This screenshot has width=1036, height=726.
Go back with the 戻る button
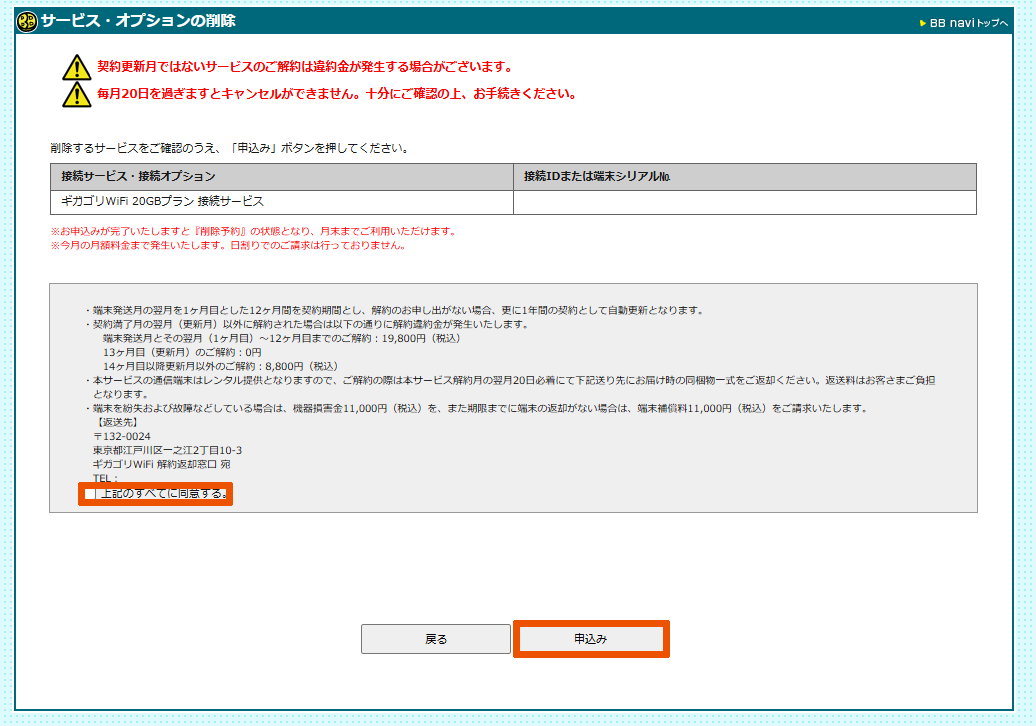click(436, 639)
